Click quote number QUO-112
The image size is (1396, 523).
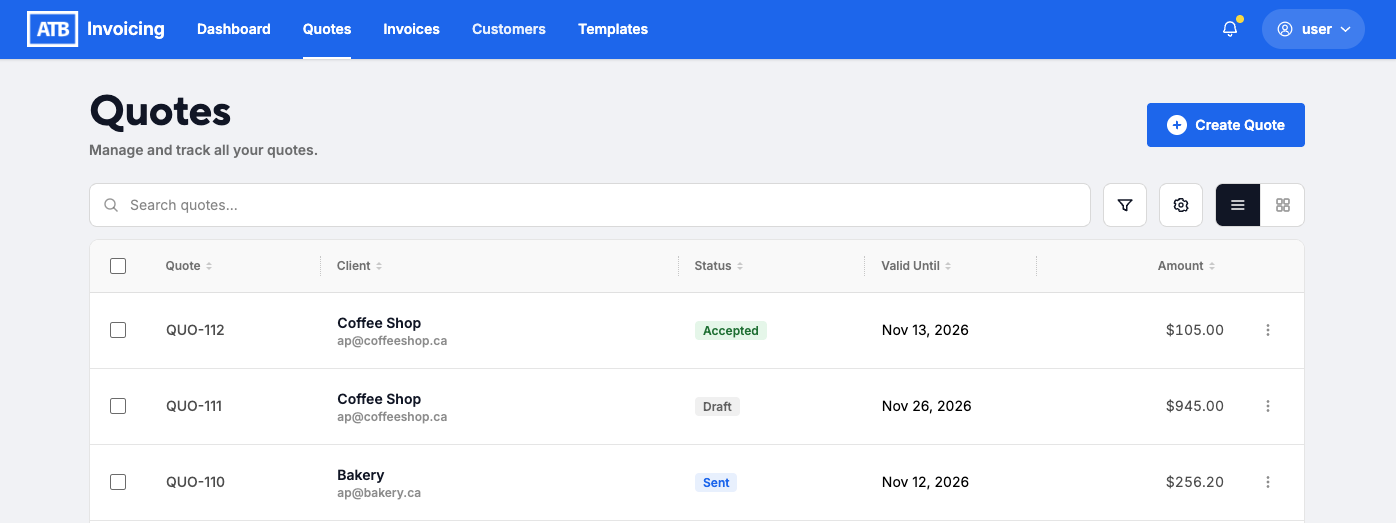point(195,330)
